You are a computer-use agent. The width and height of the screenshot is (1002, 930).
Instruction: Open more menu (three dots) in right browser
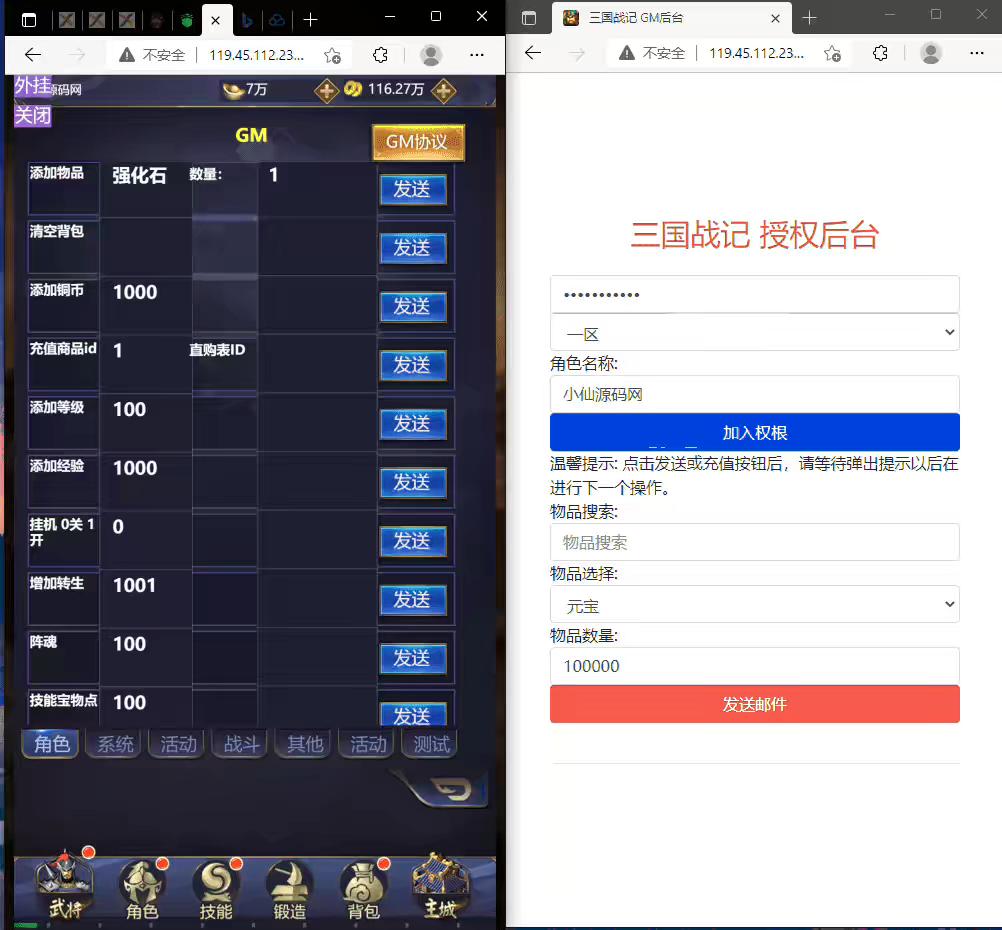pyautogui.click(x=977, y=53)
